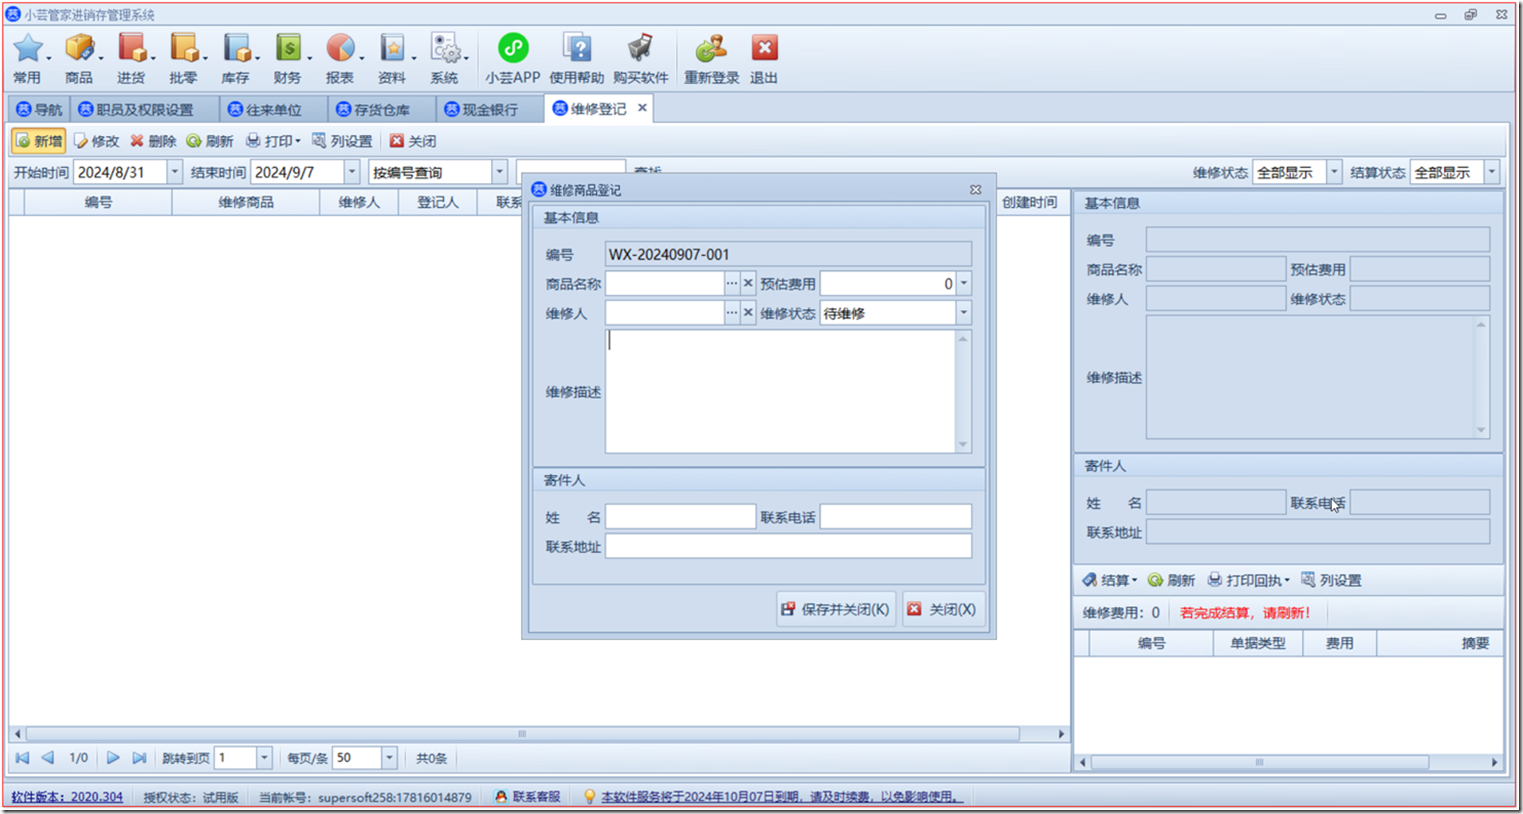Click the service expiry notice link
This screenshot has width=1523, height=814.
coord(781,797)
